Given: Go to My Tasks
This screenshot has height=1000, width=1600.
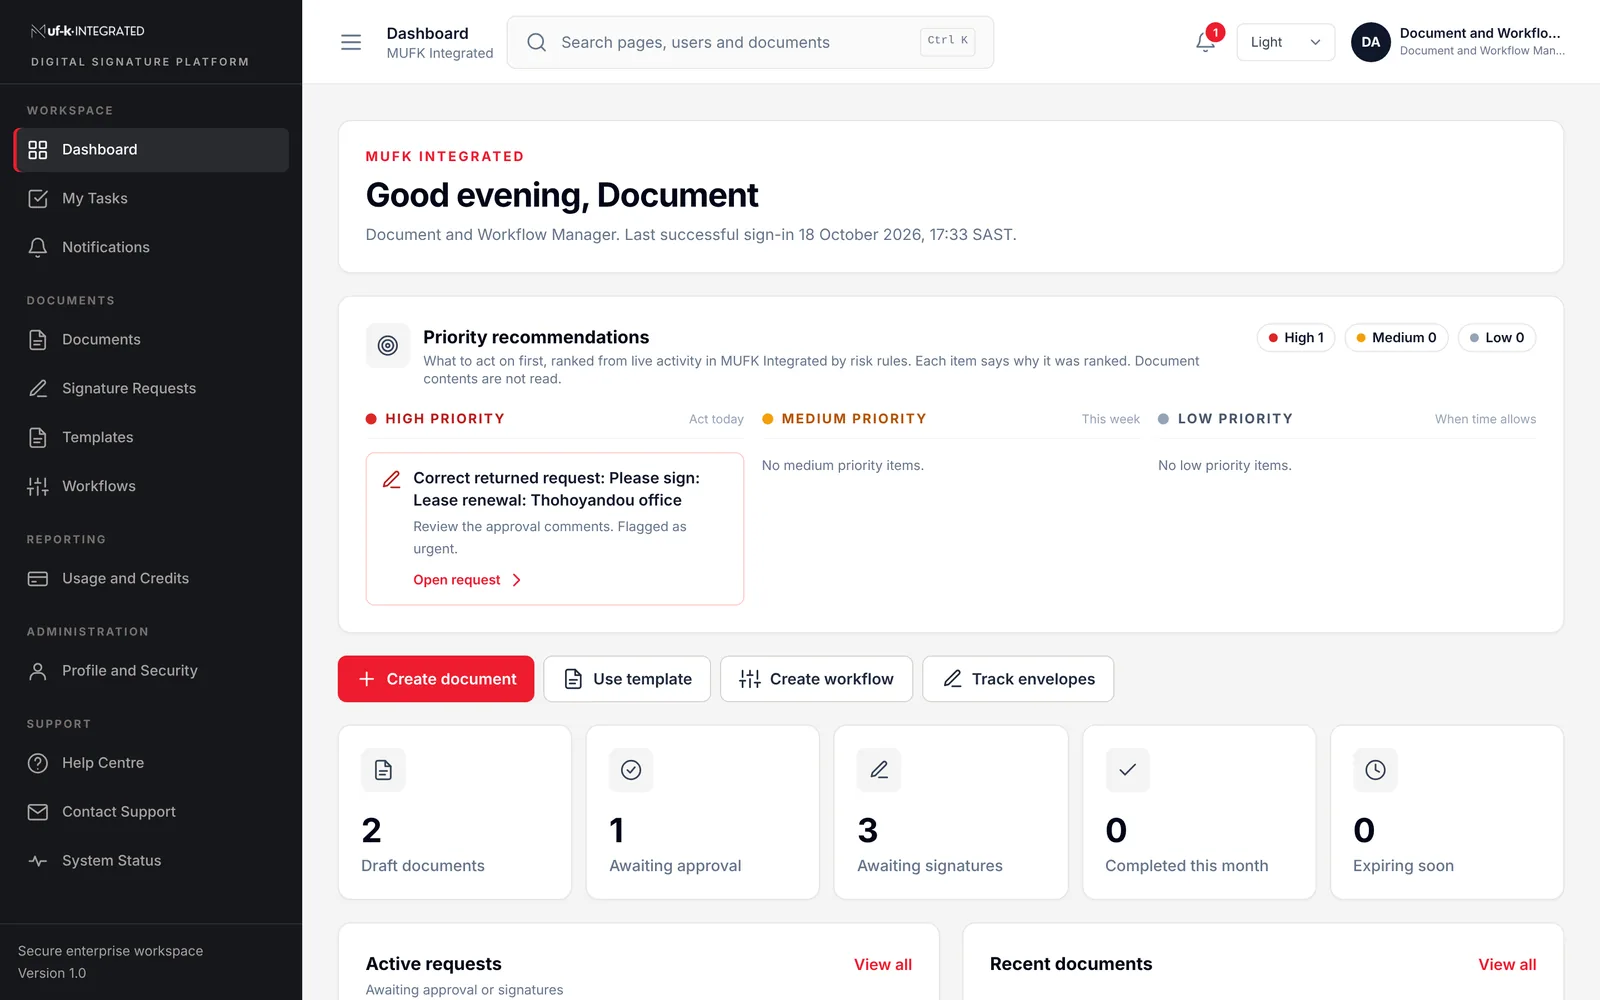Looking at the screenshot, I should click(x=151, y=199).
